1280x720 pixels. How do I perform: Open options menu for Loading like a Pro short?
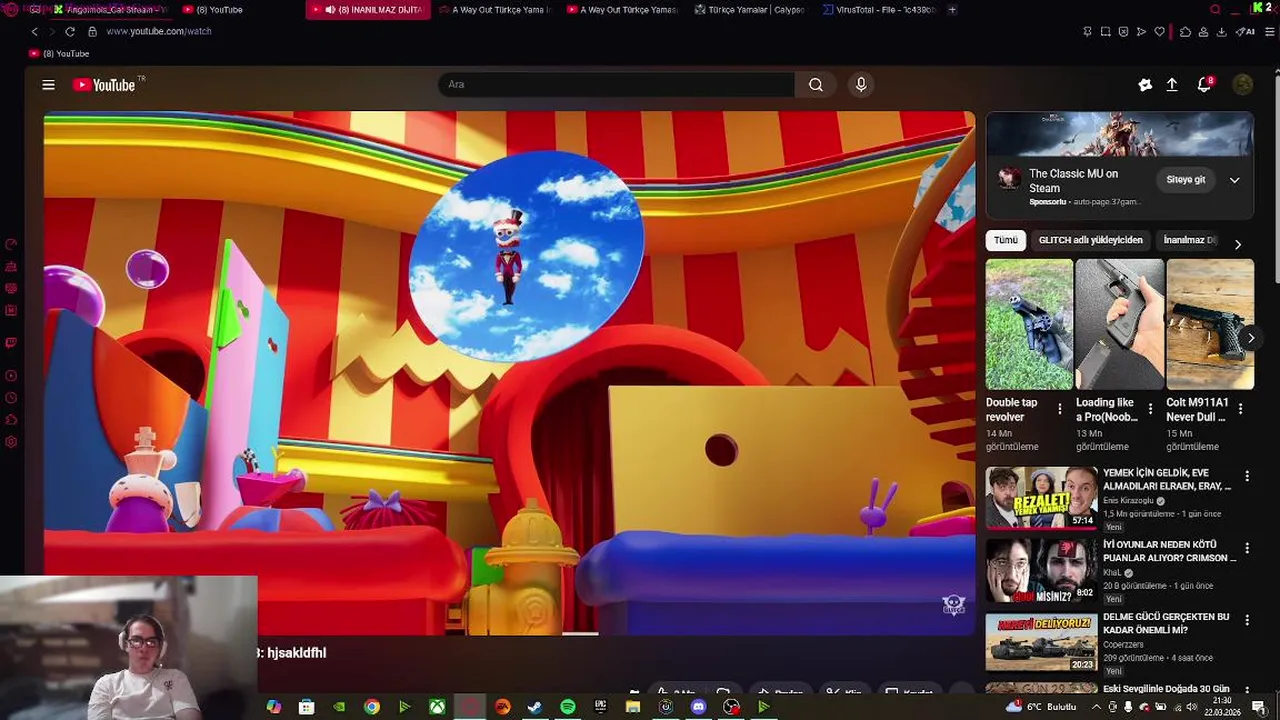point(1150,409)
